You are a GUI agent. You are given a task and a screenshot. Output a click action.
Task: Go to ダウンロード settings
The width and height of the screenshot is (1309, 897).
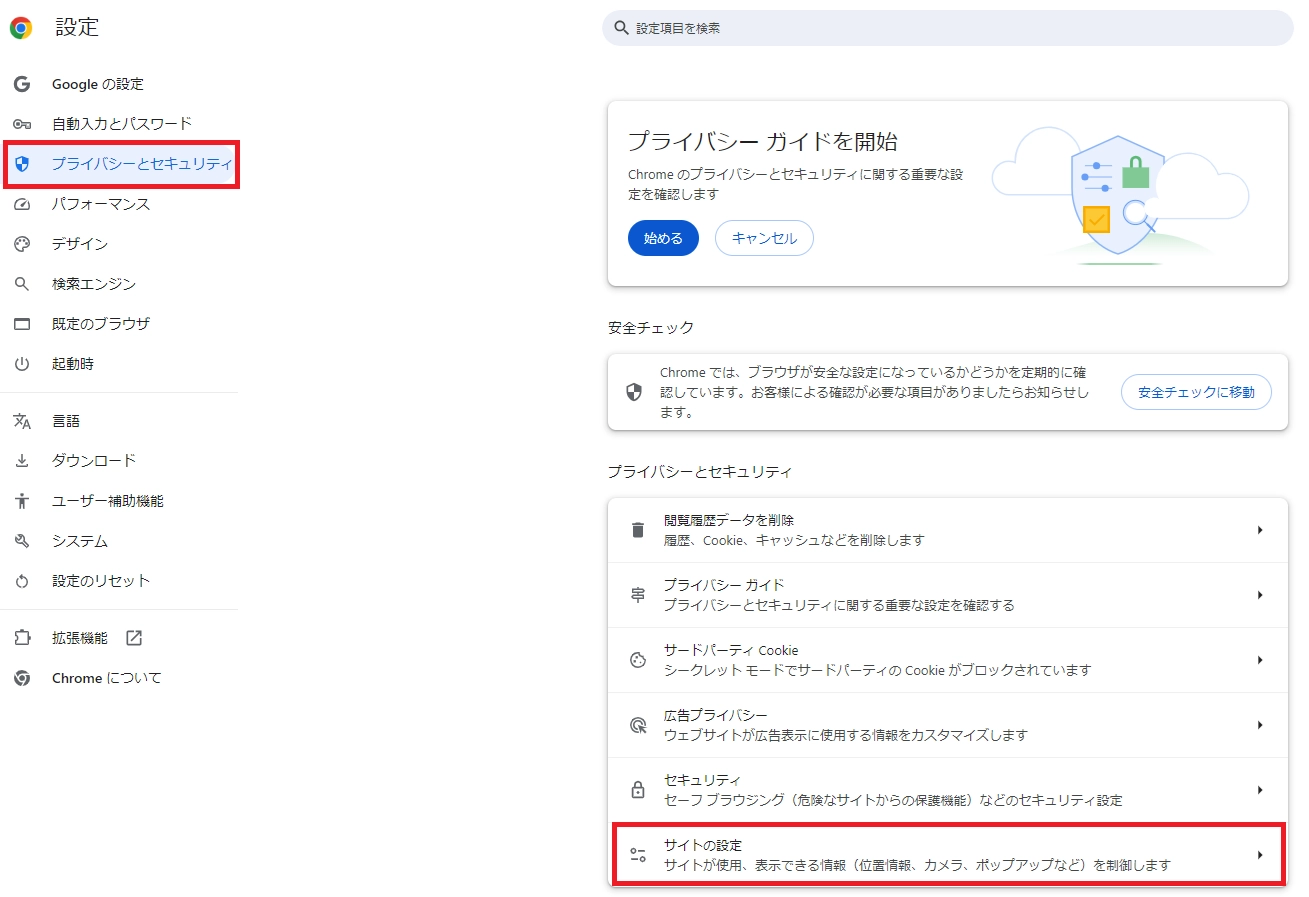(94, 461)
